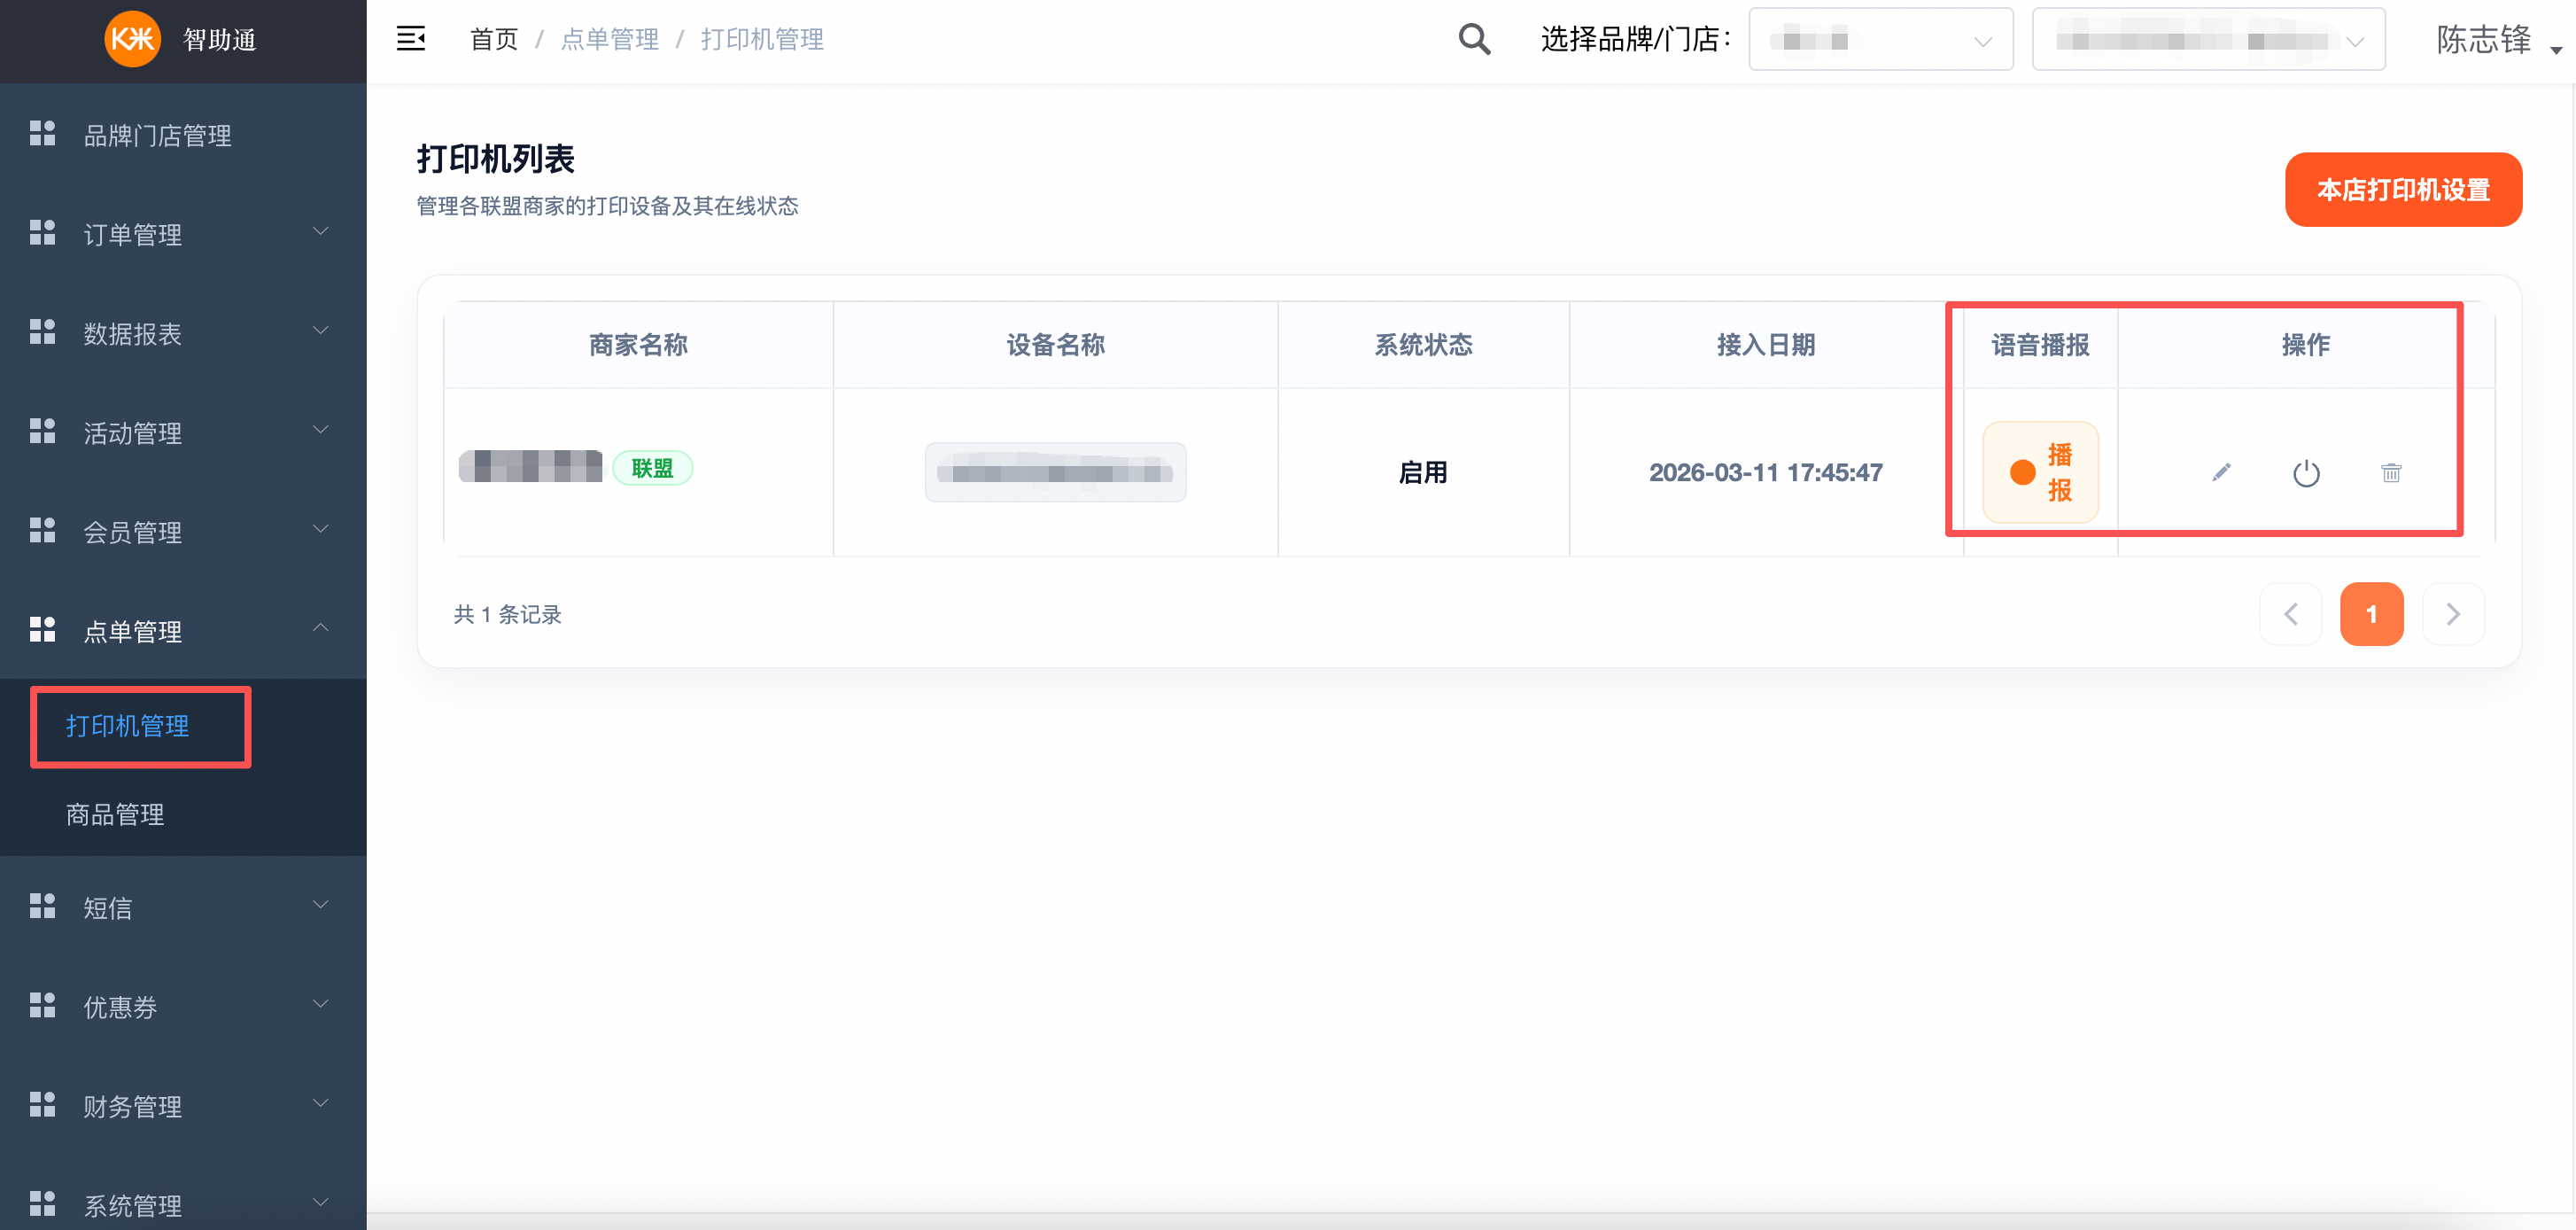The width and height of the screenshot is (2576, 1230).
Task: Expand the 系统管理 menu chevron
Action: pos(320,1203)
